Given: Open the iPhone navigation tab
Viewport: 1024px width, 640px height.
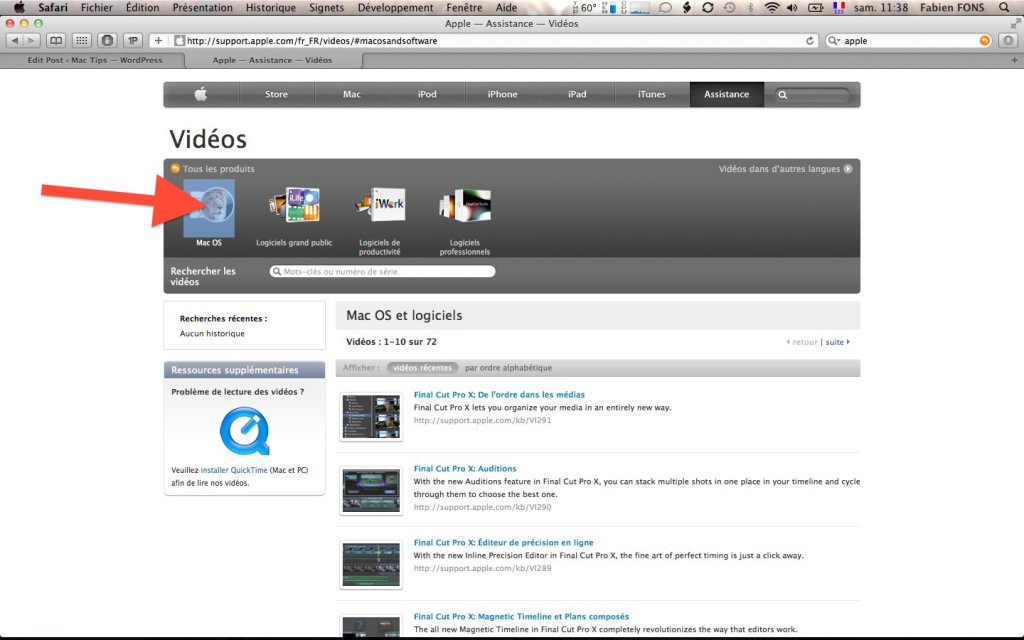Looking at the screenshot, I should pyautogui.click(x=502, y=94).
